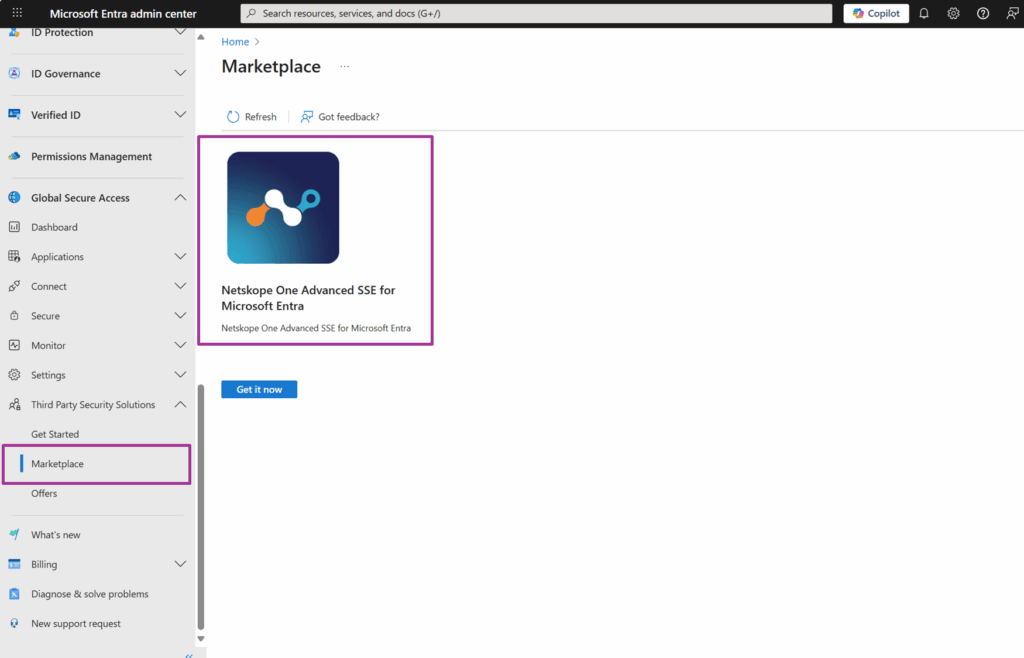This screenshot has height=658, width=1024.
Task: Select the Dashboard menu item
Action: click(54, 227)
